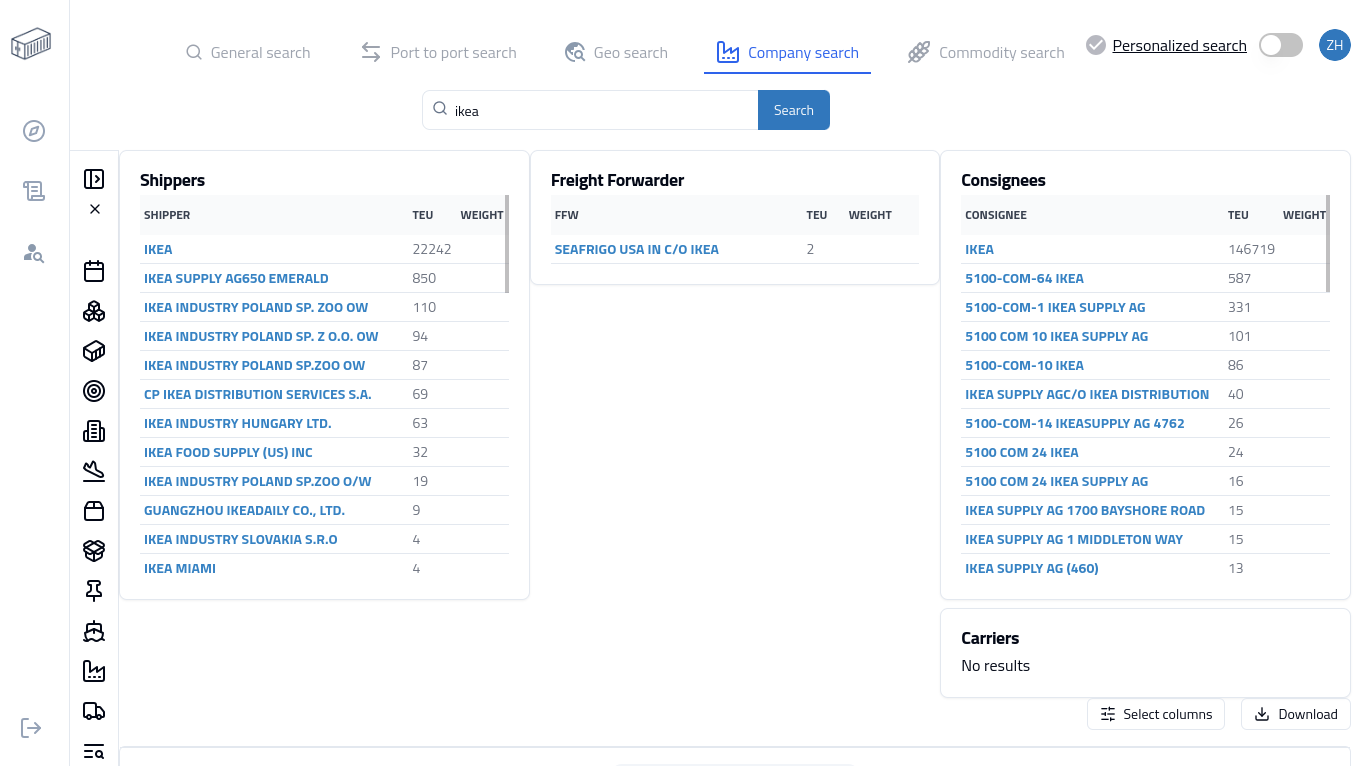Open consignee IKEA SUPPLY AG (460)

(1032, 568)
